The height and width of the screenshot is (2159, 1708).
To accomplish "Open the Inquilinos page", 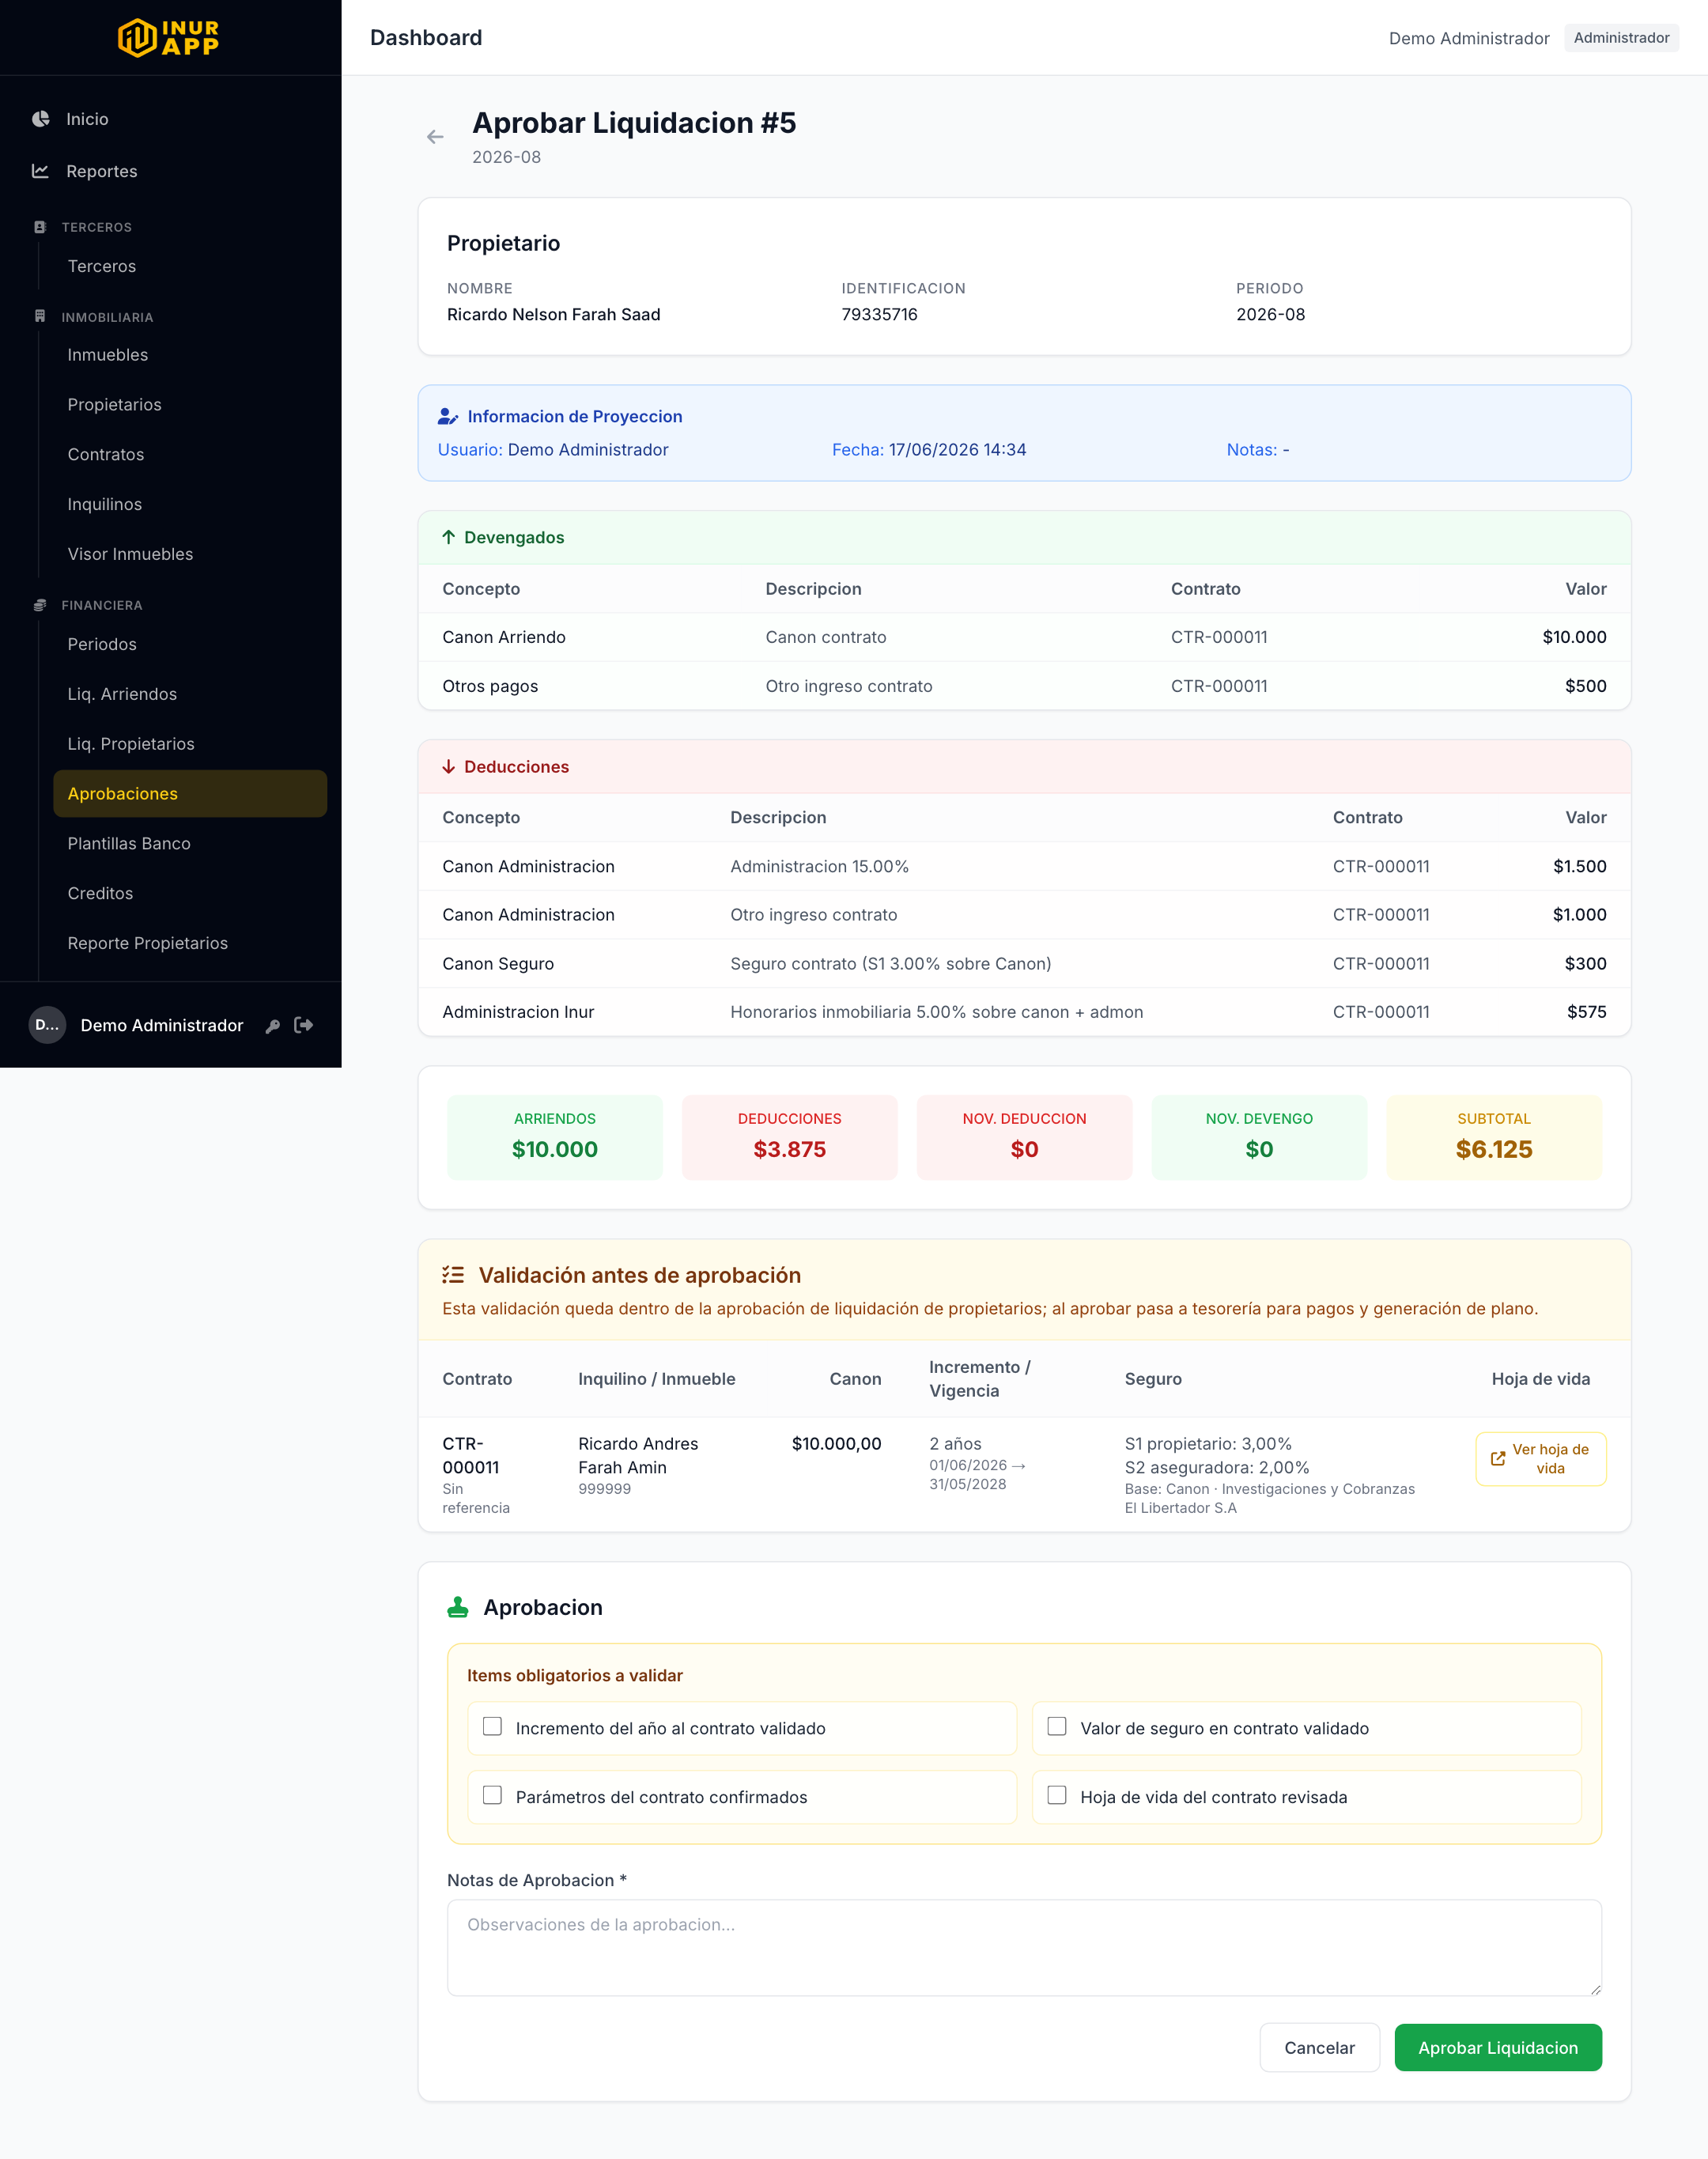I will (190, 505).
